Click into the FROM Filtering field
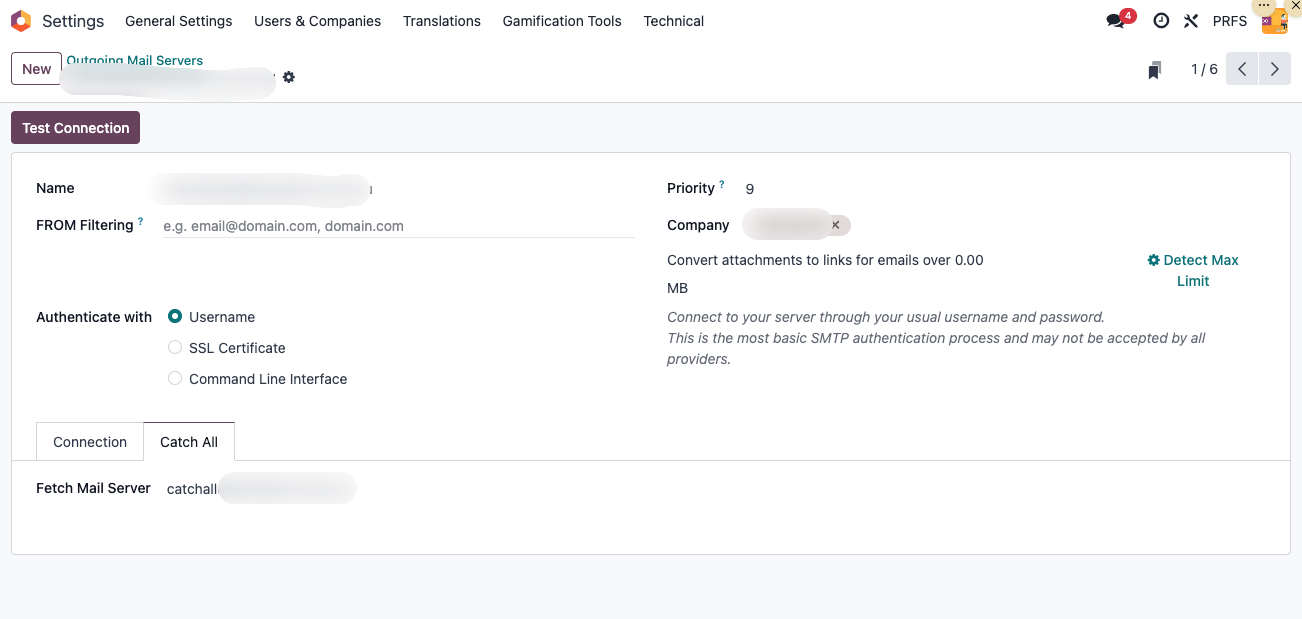The image size is (1302, 619). 398,226
